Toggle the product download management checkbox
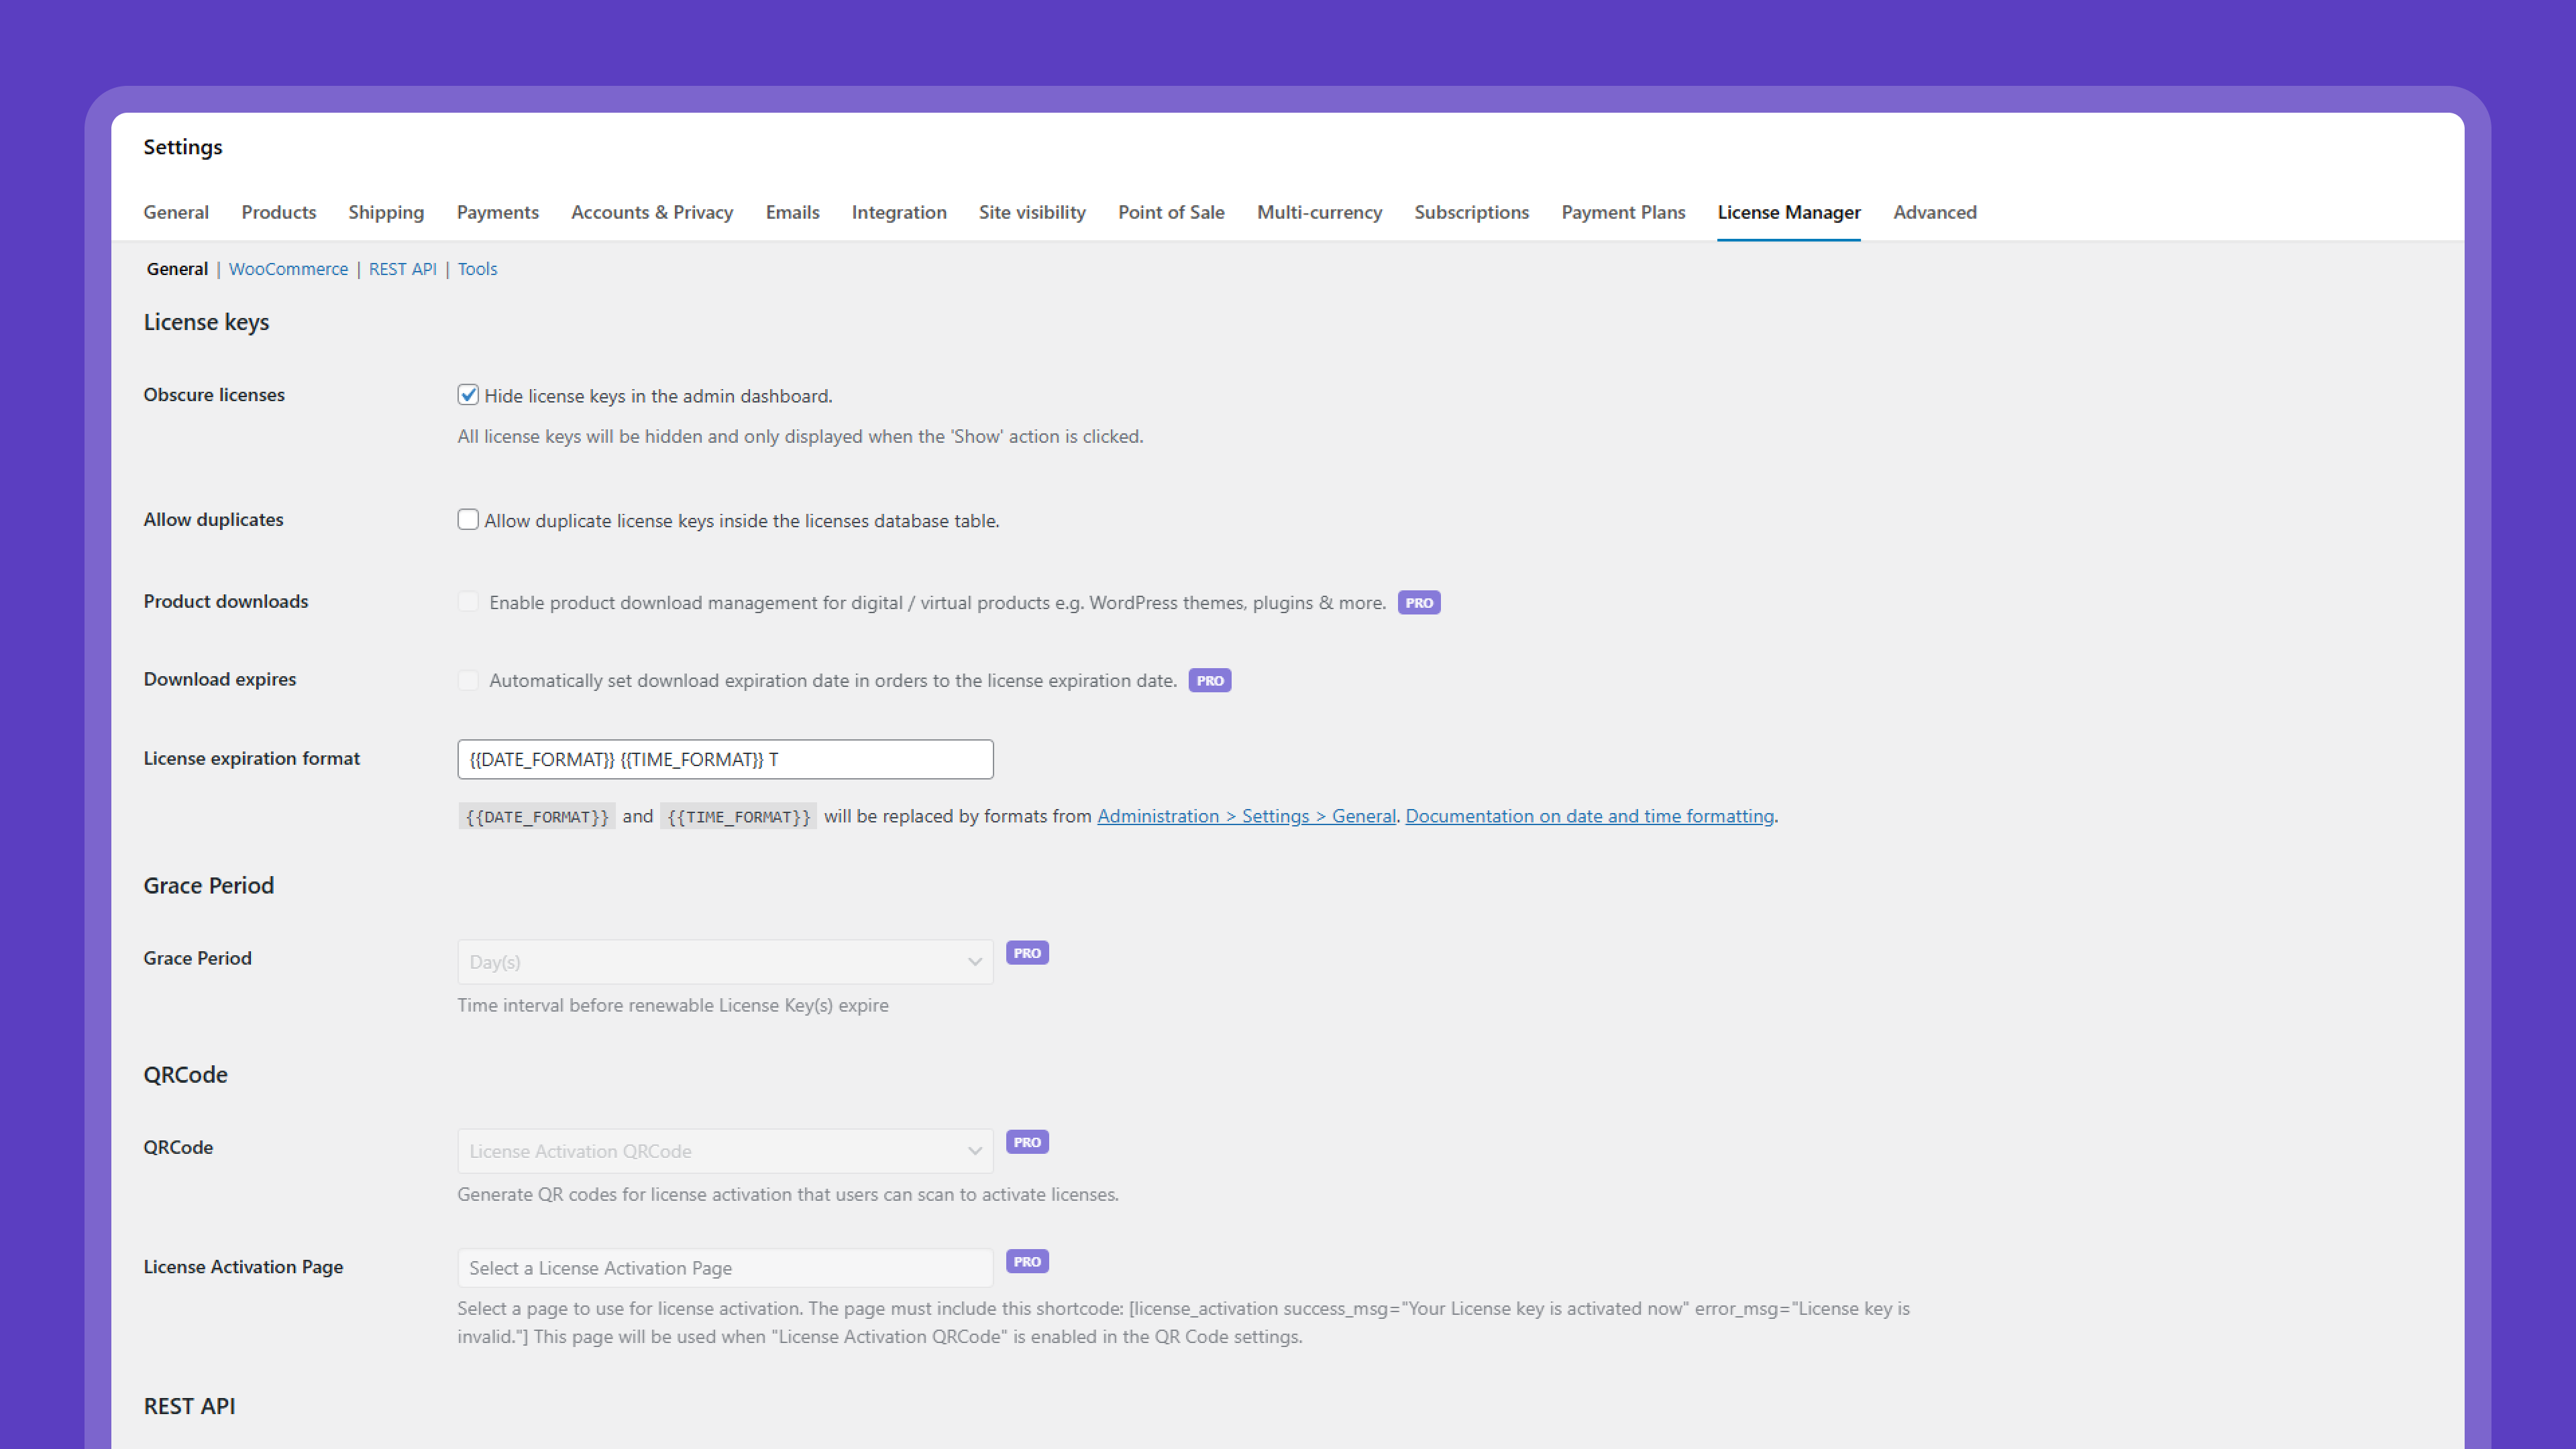 click(x=468, y=602)
